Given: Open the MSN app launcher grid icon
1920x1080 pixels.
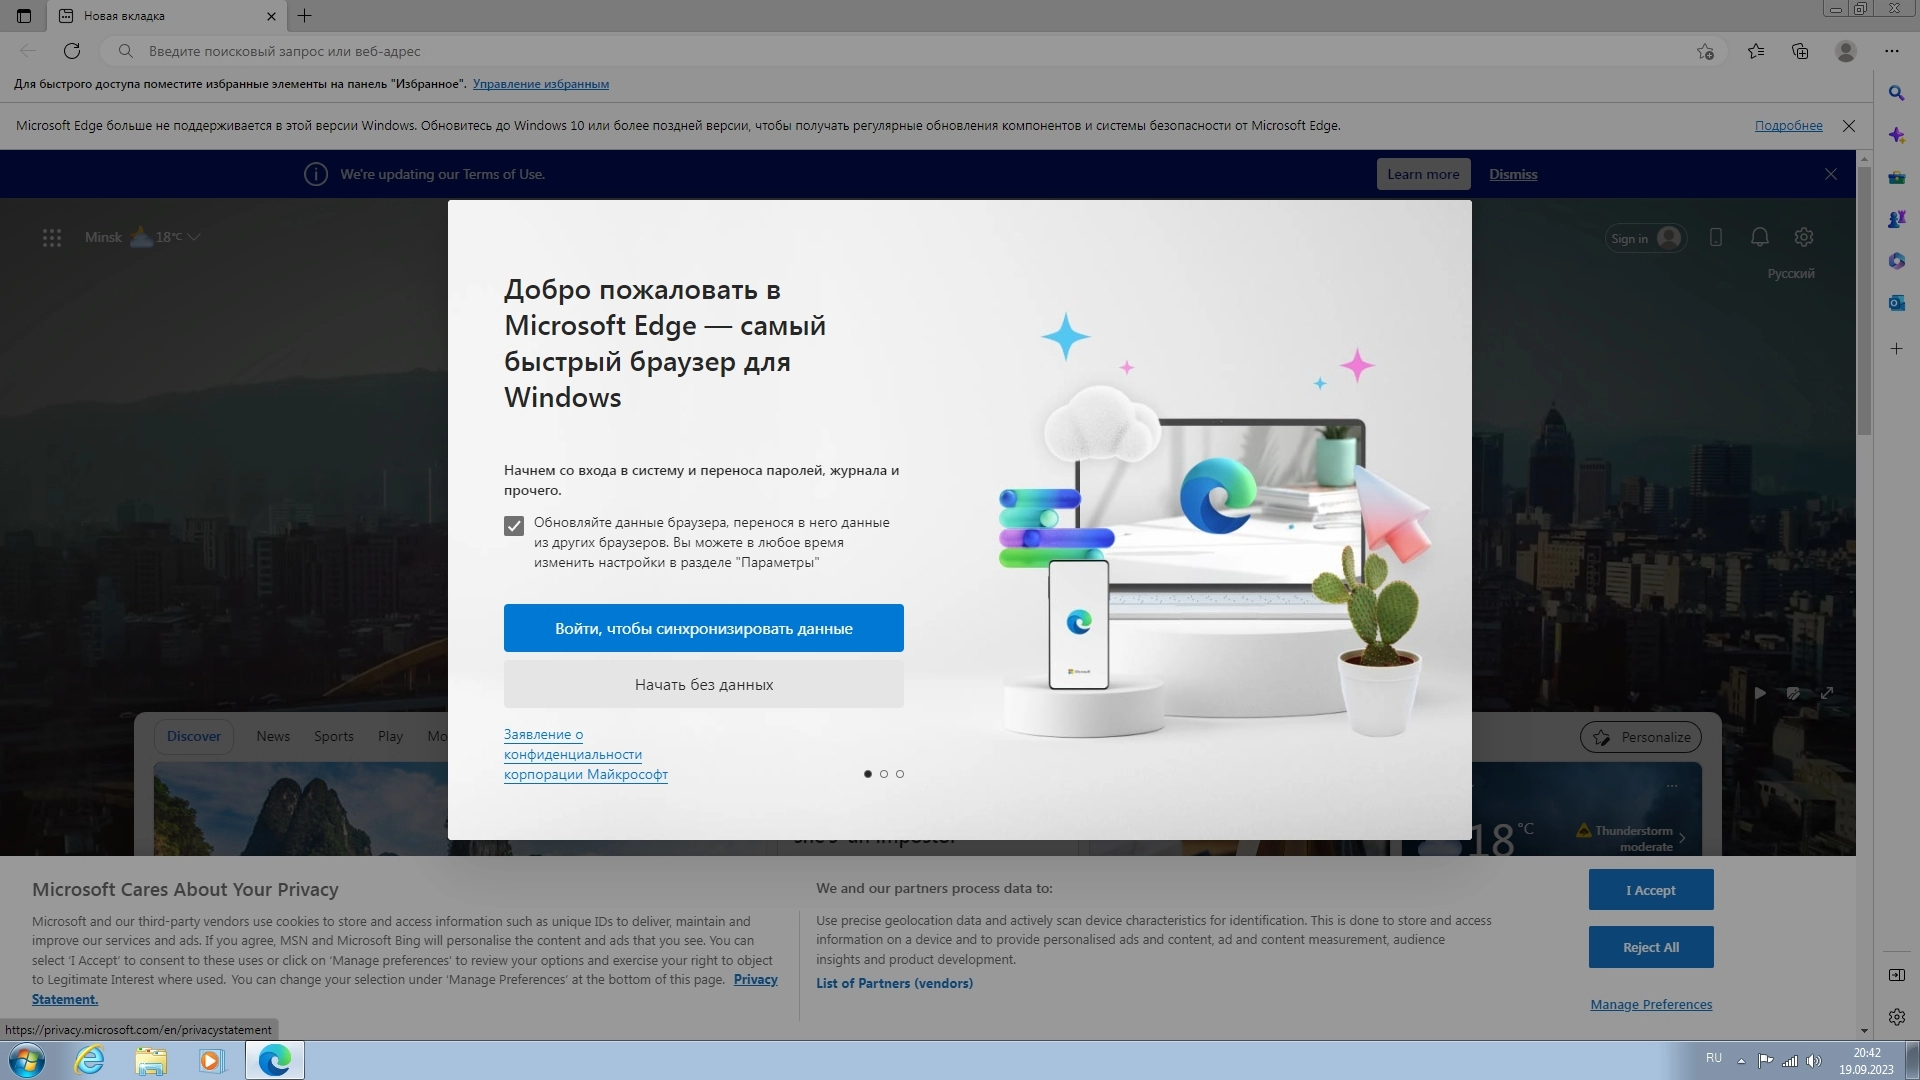Looking at the screenshot, I should tap(52, 237).
